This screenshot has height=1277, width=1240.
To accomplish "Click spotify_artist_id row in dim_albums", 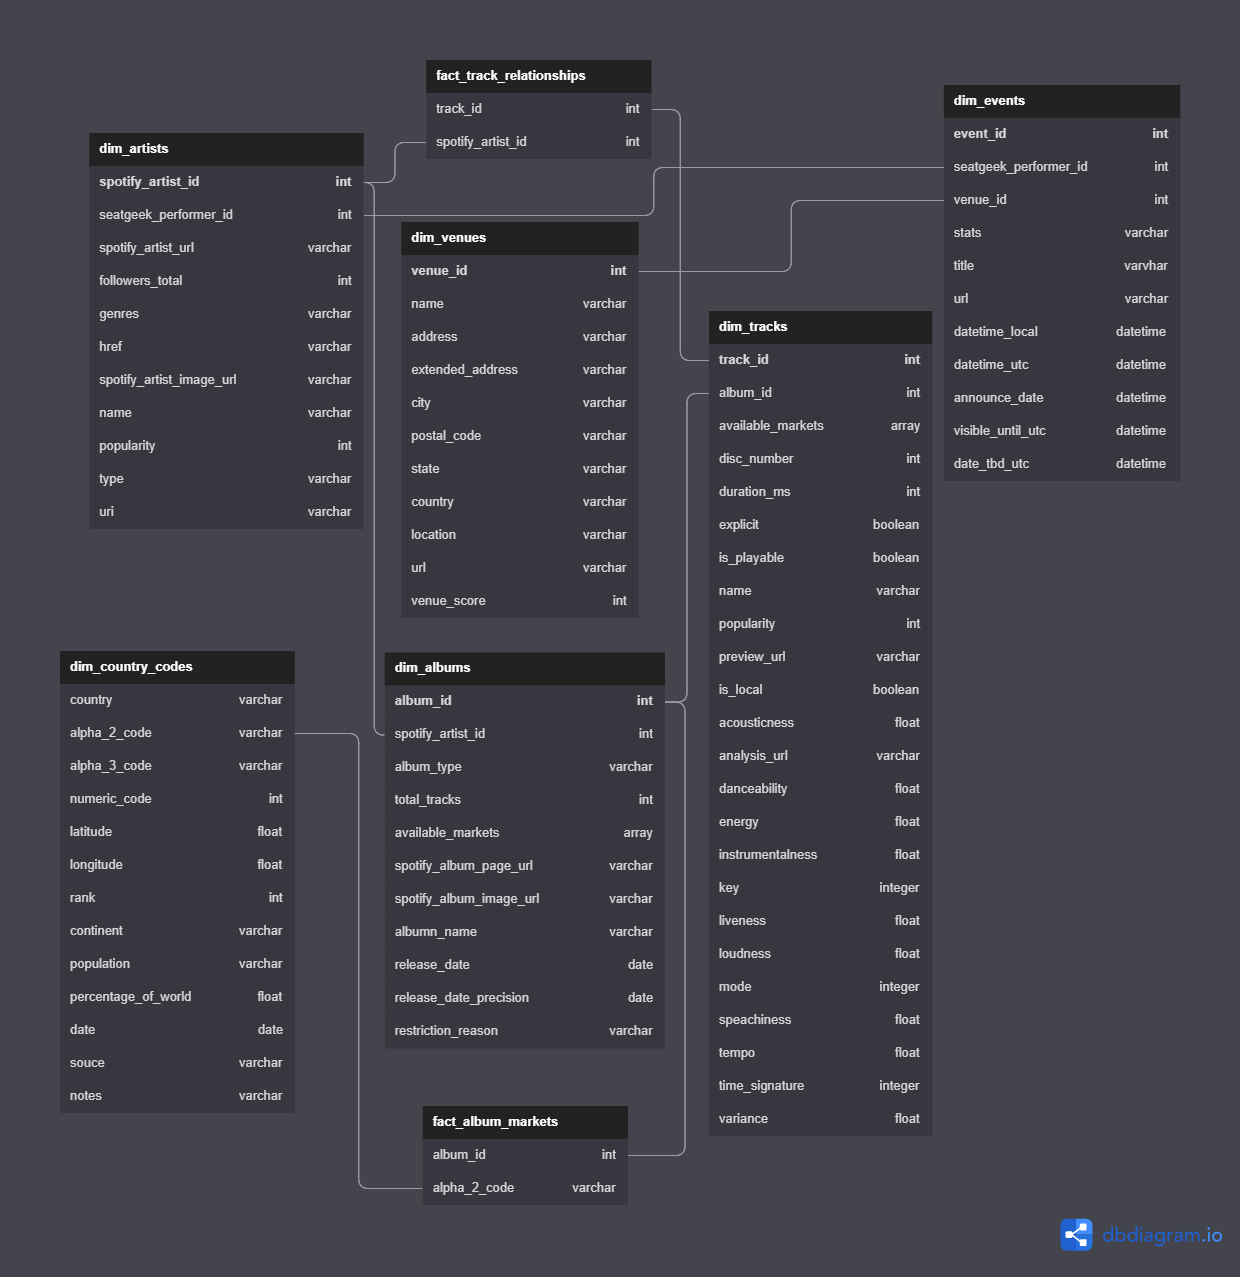I will (525, 734).
